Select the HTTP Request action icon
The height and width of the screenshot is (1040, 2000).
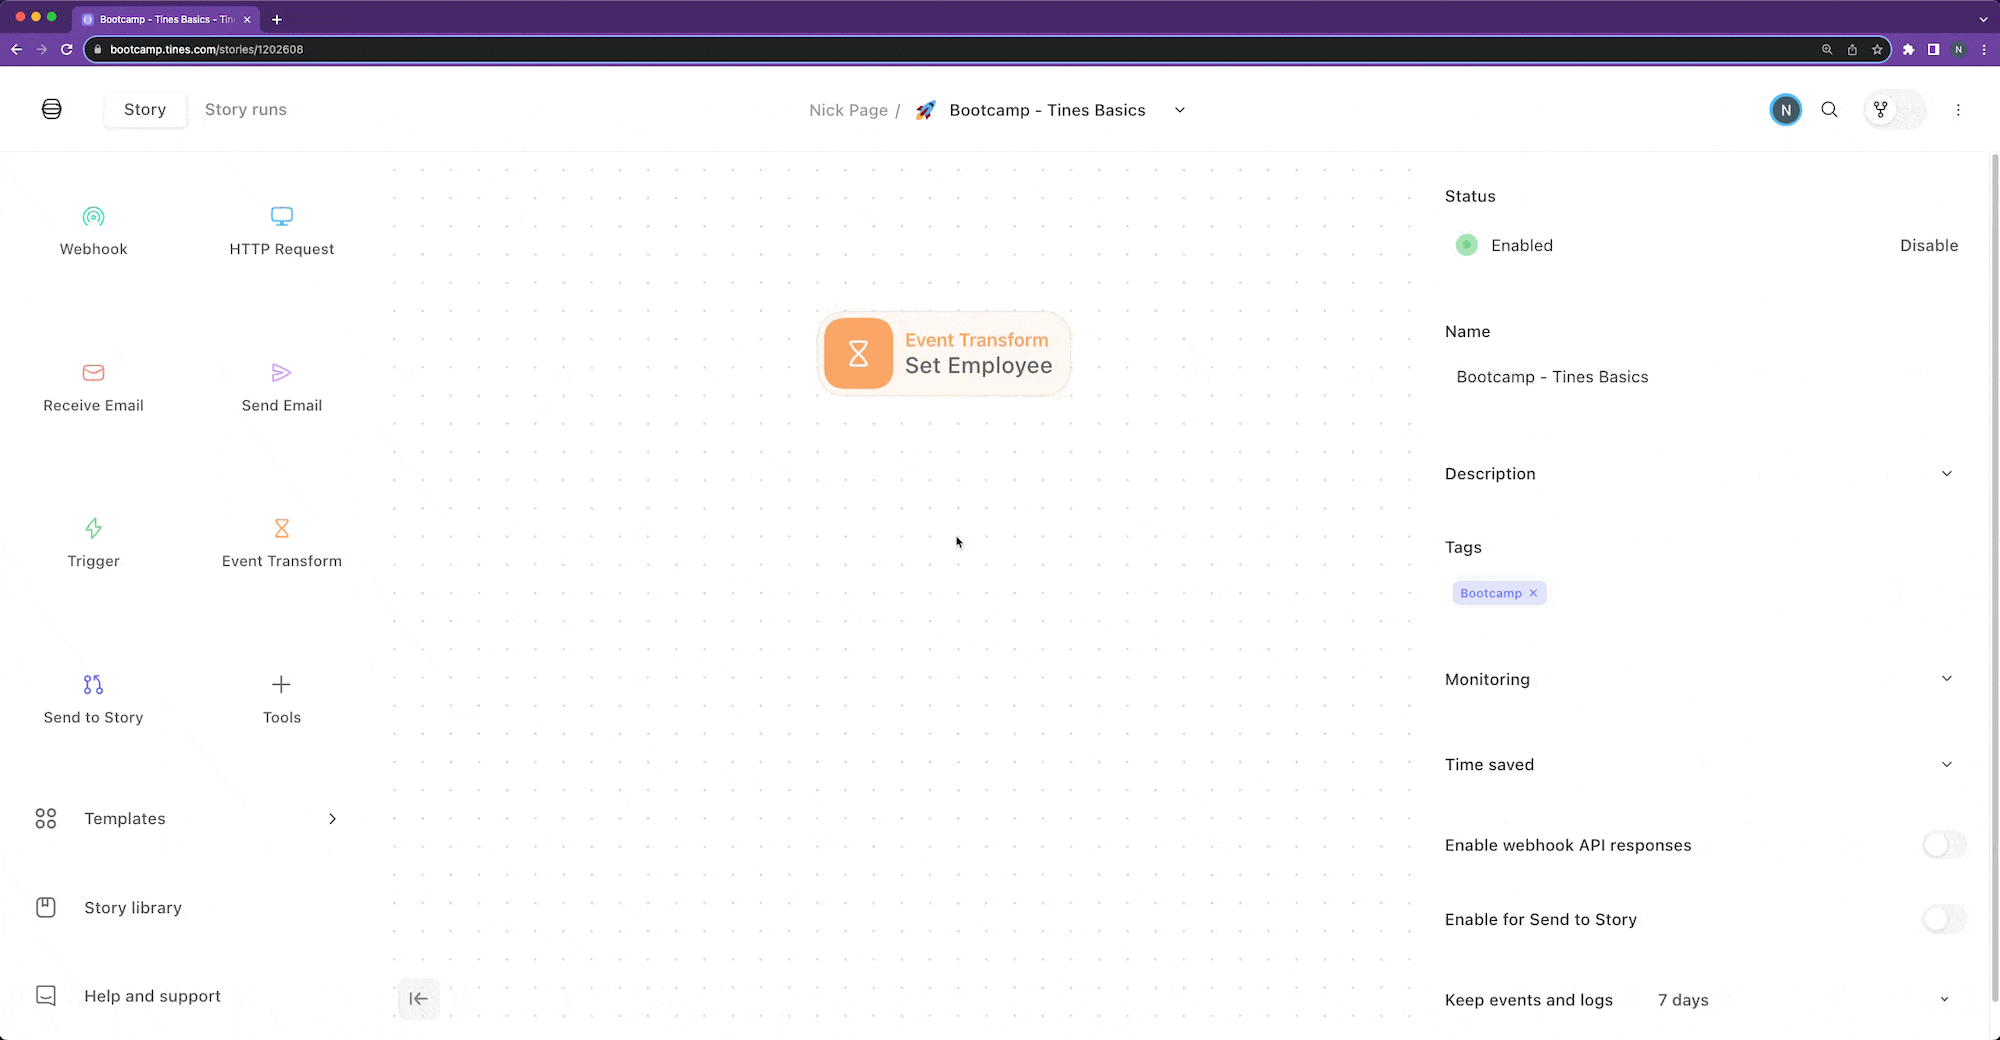[282, 216]
